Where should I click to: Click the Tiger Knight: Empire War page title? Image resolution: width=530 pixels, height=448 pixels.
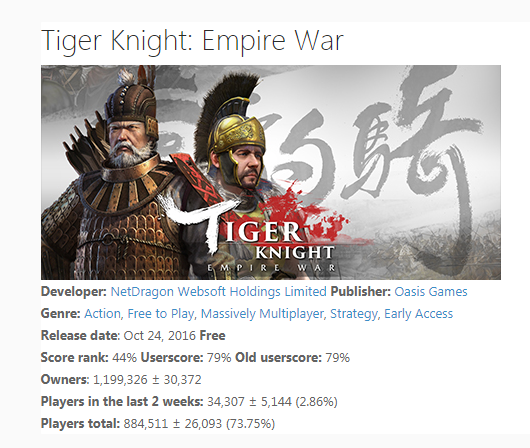click(192, 41)
